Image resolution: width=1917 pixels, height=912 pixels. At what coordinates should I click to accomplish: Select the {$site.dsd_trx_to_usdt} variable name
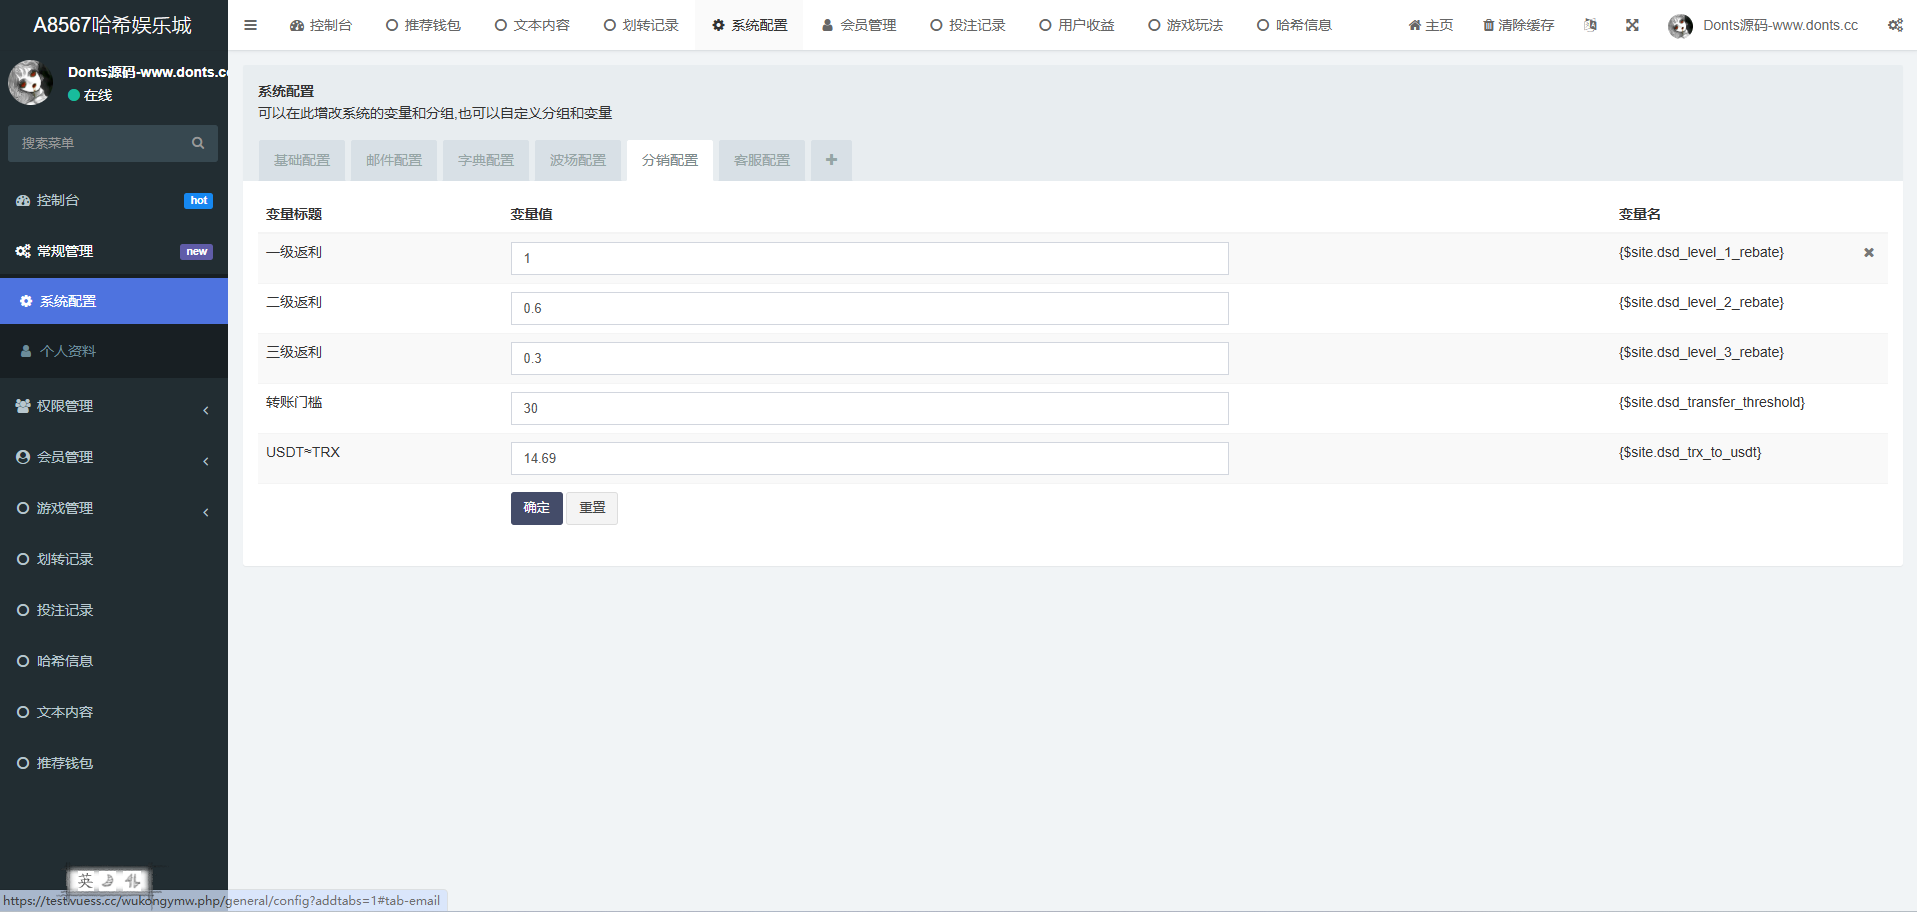pos(1690,452)
